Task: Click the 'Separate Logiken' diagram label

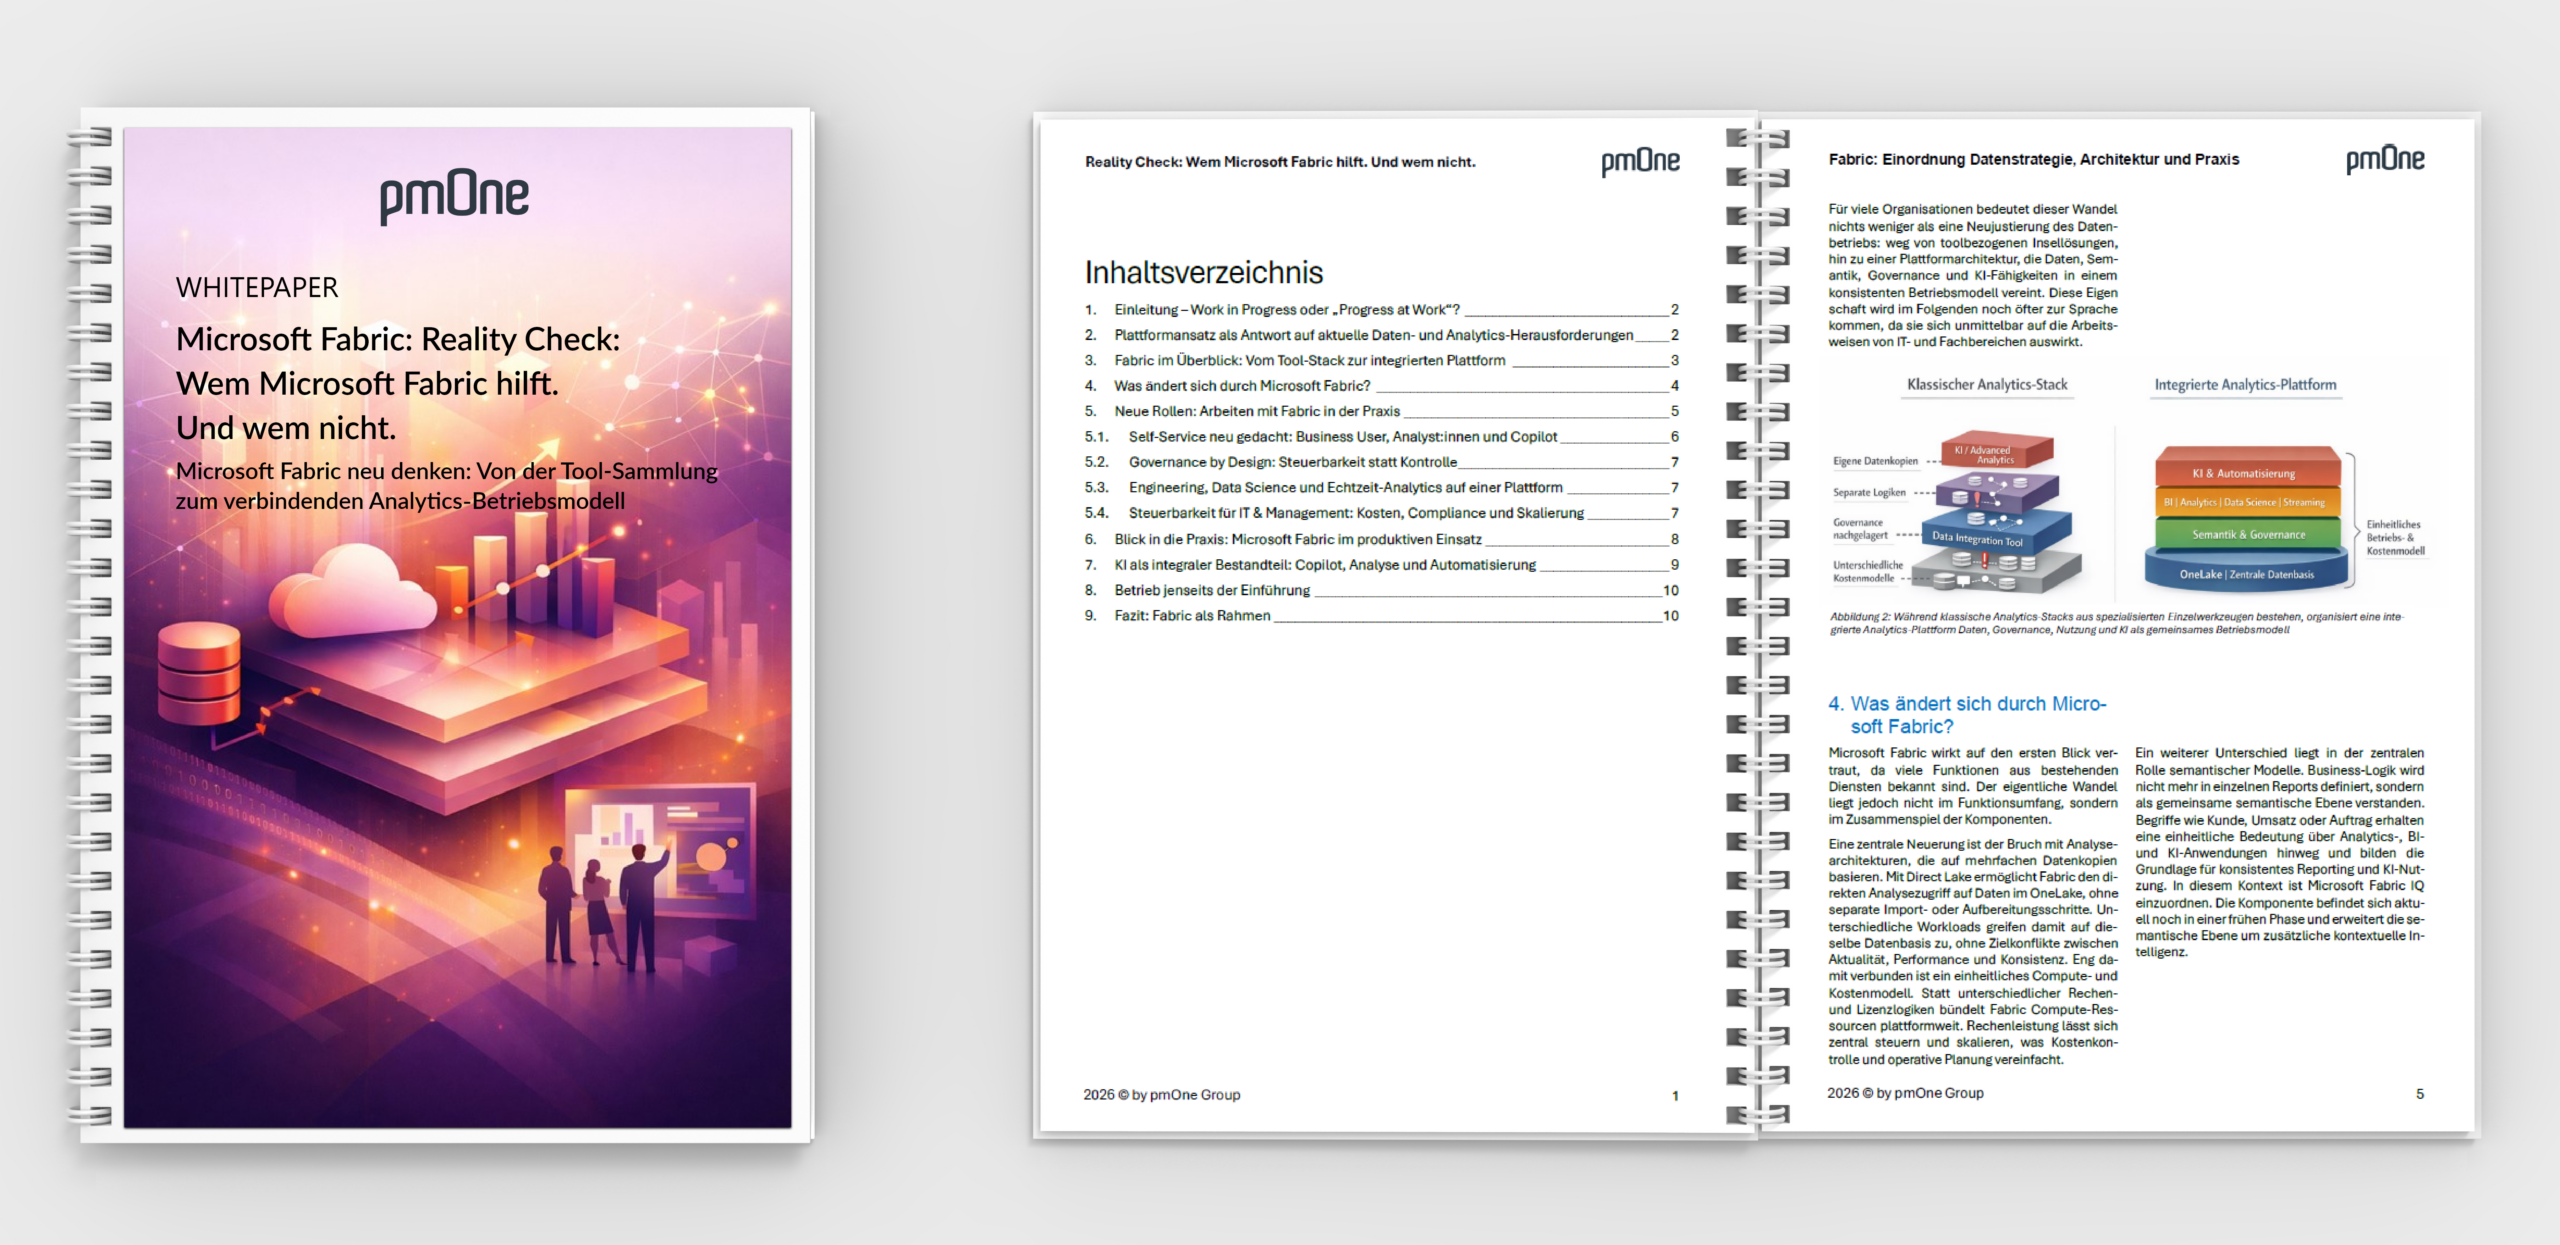Action: pos(1869,492)
